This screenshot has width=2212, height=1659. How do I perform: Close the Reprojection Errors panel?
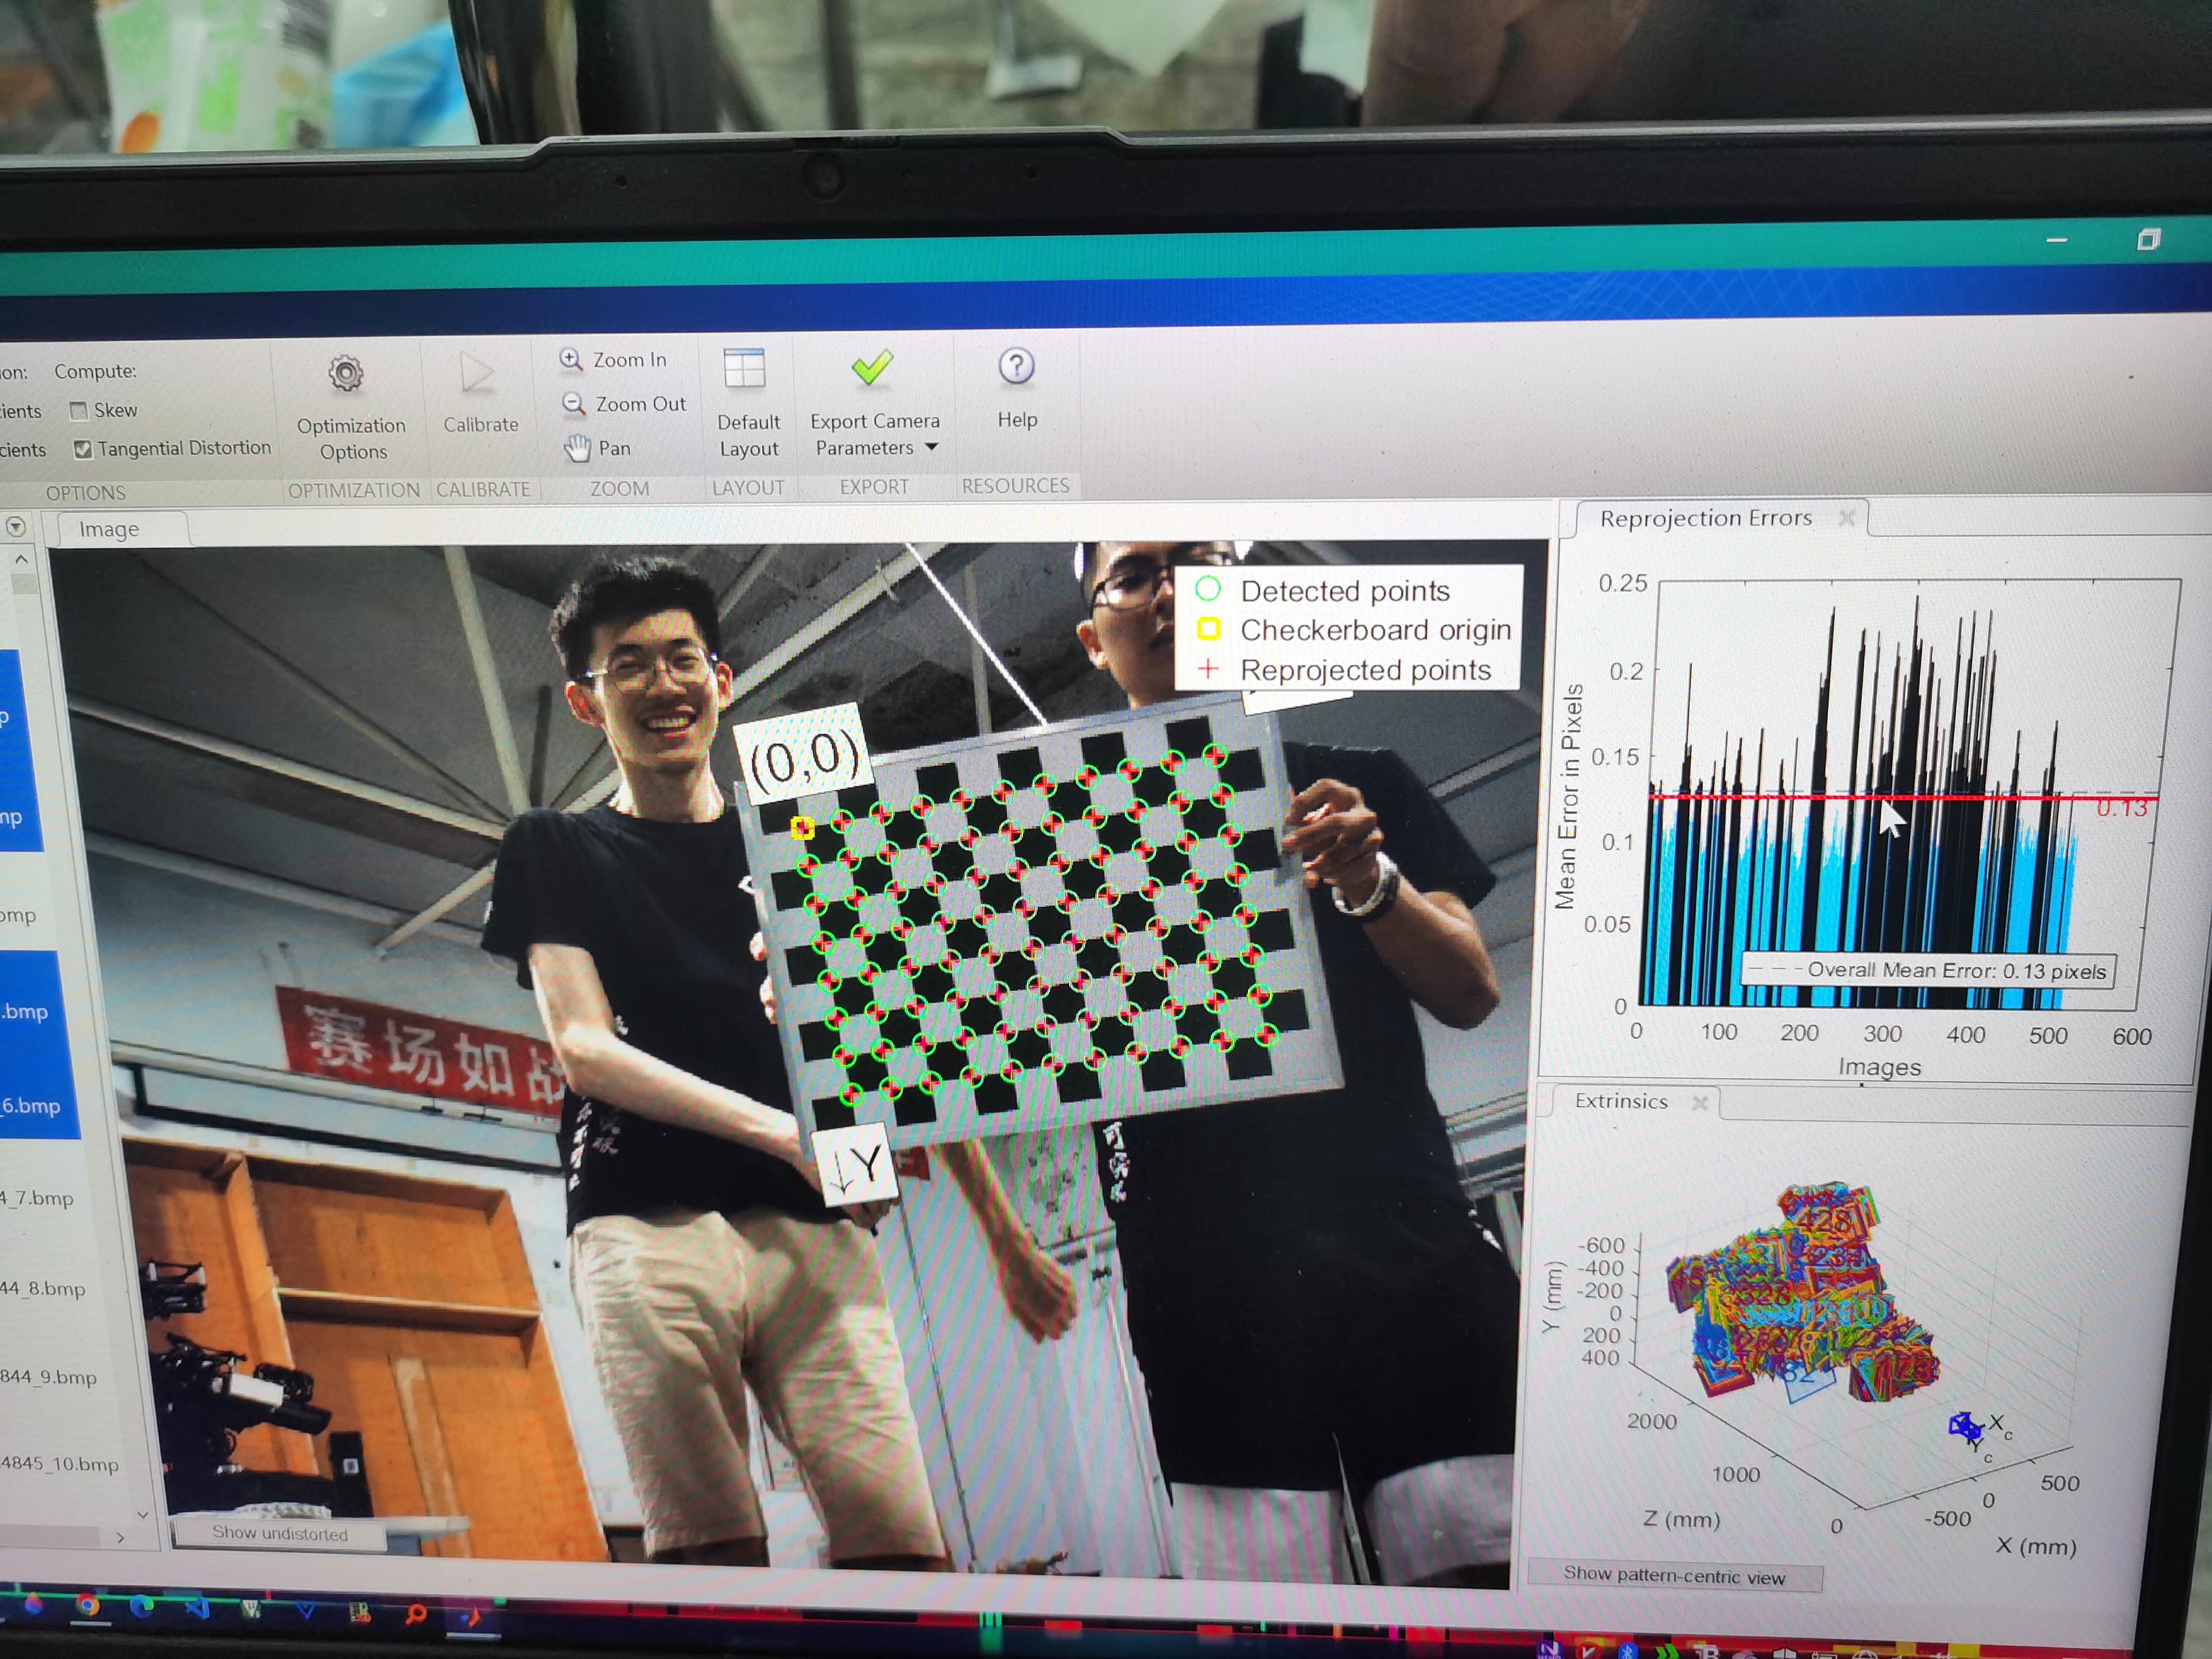click(x=1847, y=517)
